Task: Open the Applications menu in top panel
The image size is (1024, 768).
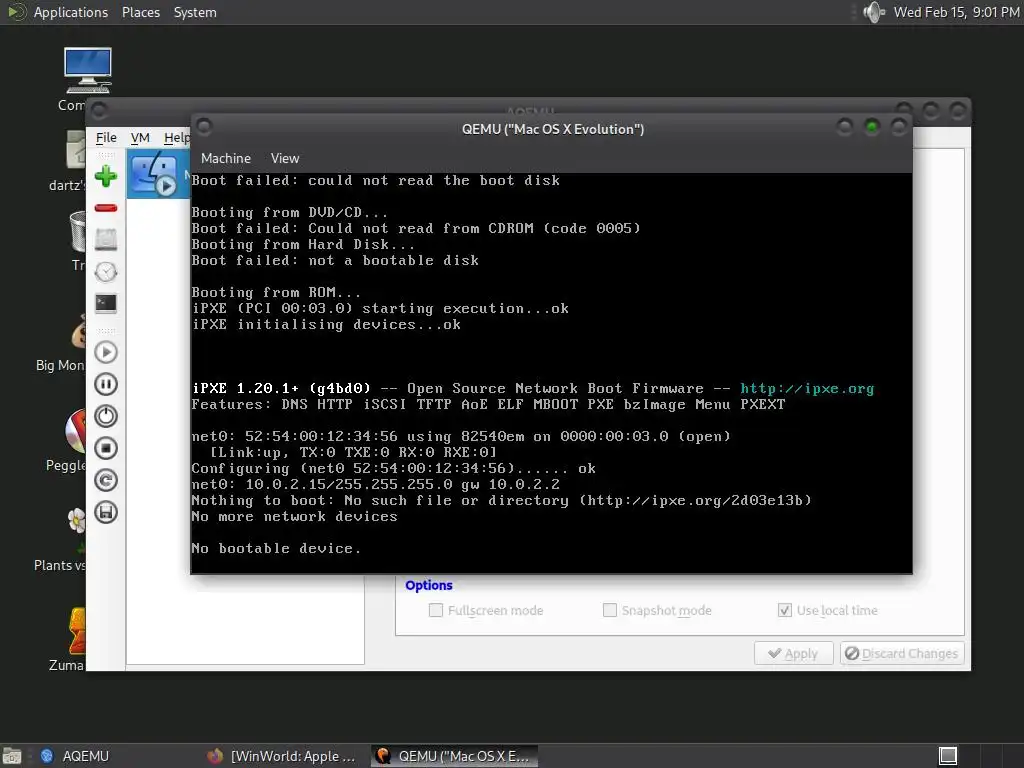Action: click(x=71, y=12)
